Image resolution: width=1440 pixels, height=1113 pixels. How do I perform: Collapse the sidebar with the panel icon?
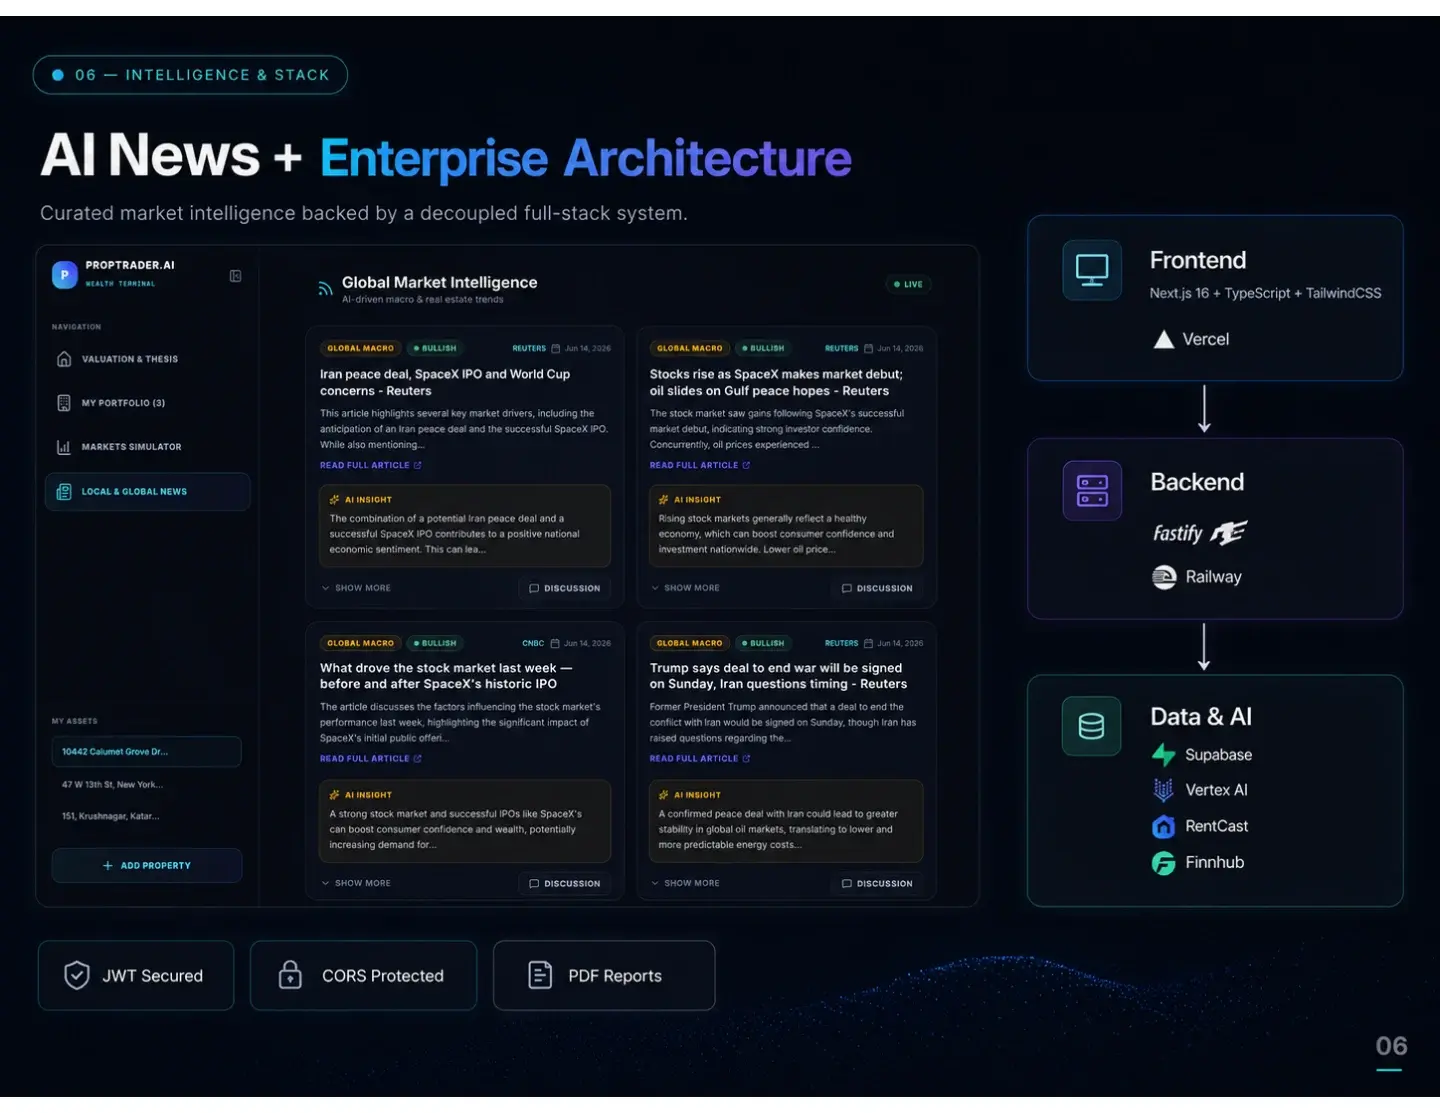[x=236, y=276]
